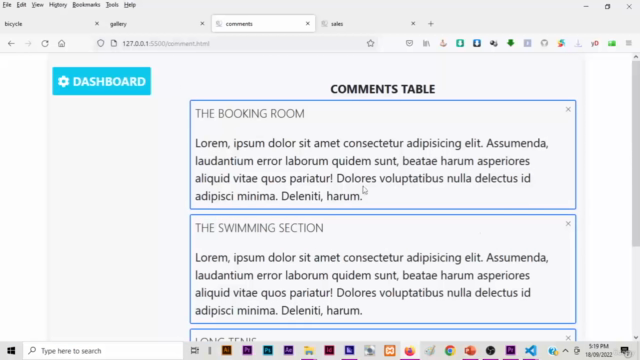Open the Library icon in toolbar

tap(426, 43)
